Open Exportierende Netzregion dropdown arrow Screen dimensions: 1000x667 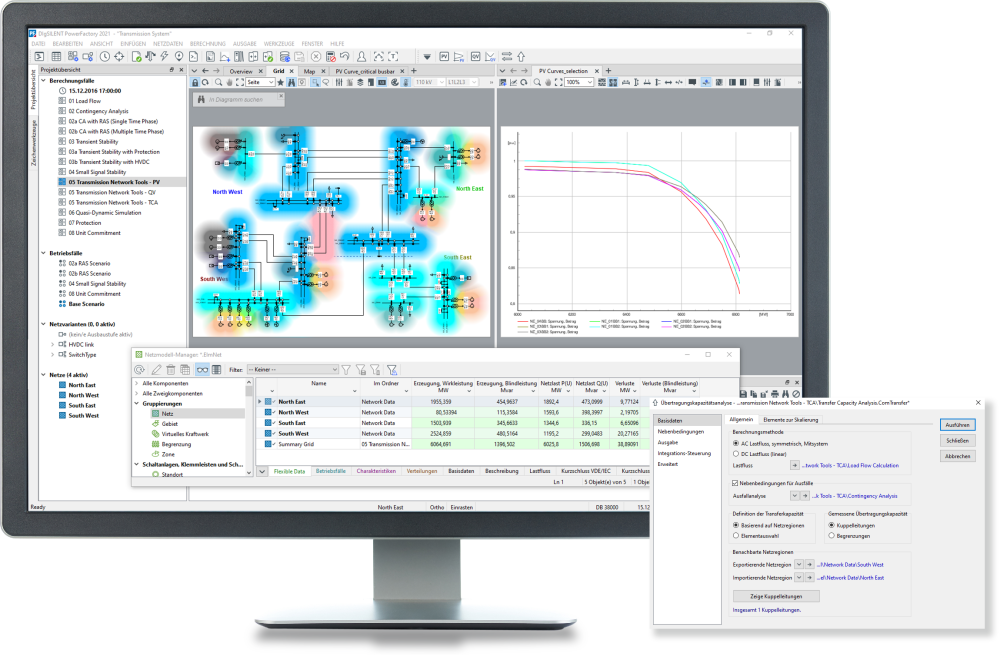(x=798, y=564)
